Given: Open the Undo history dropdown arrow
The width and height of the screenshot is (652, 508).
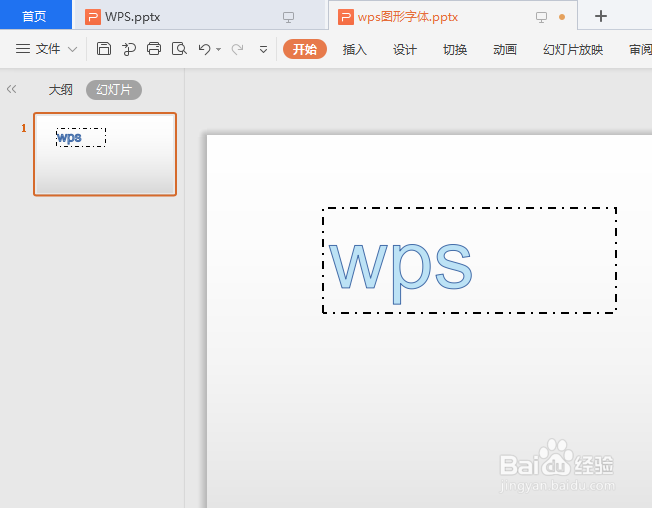Looking at the screenshot, I should click(218, 49).
